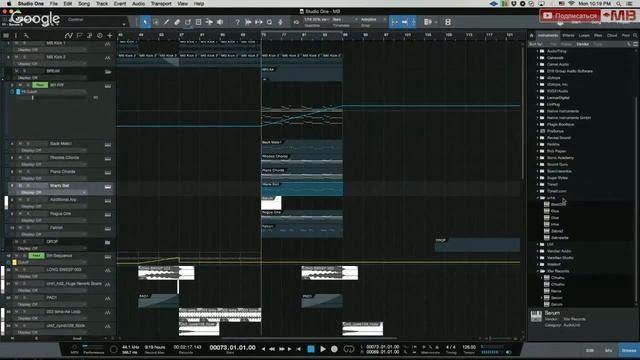This screenshot has height=360, width=640.
Task: Open the browser search magnifier
Action: tap(635, 36)
